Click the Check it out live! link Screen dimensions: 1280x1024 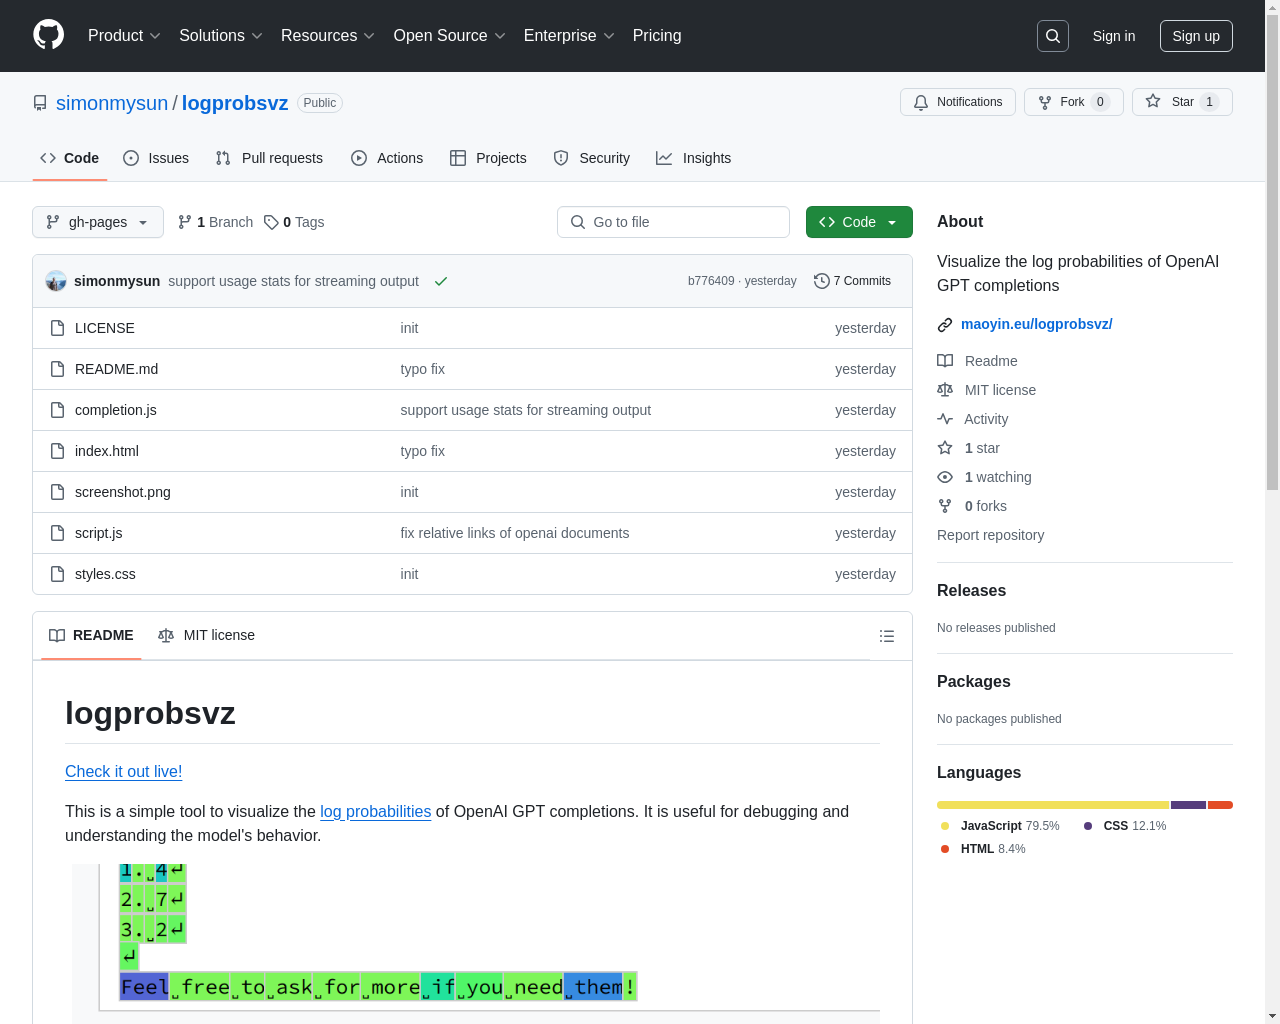(124, 771)
